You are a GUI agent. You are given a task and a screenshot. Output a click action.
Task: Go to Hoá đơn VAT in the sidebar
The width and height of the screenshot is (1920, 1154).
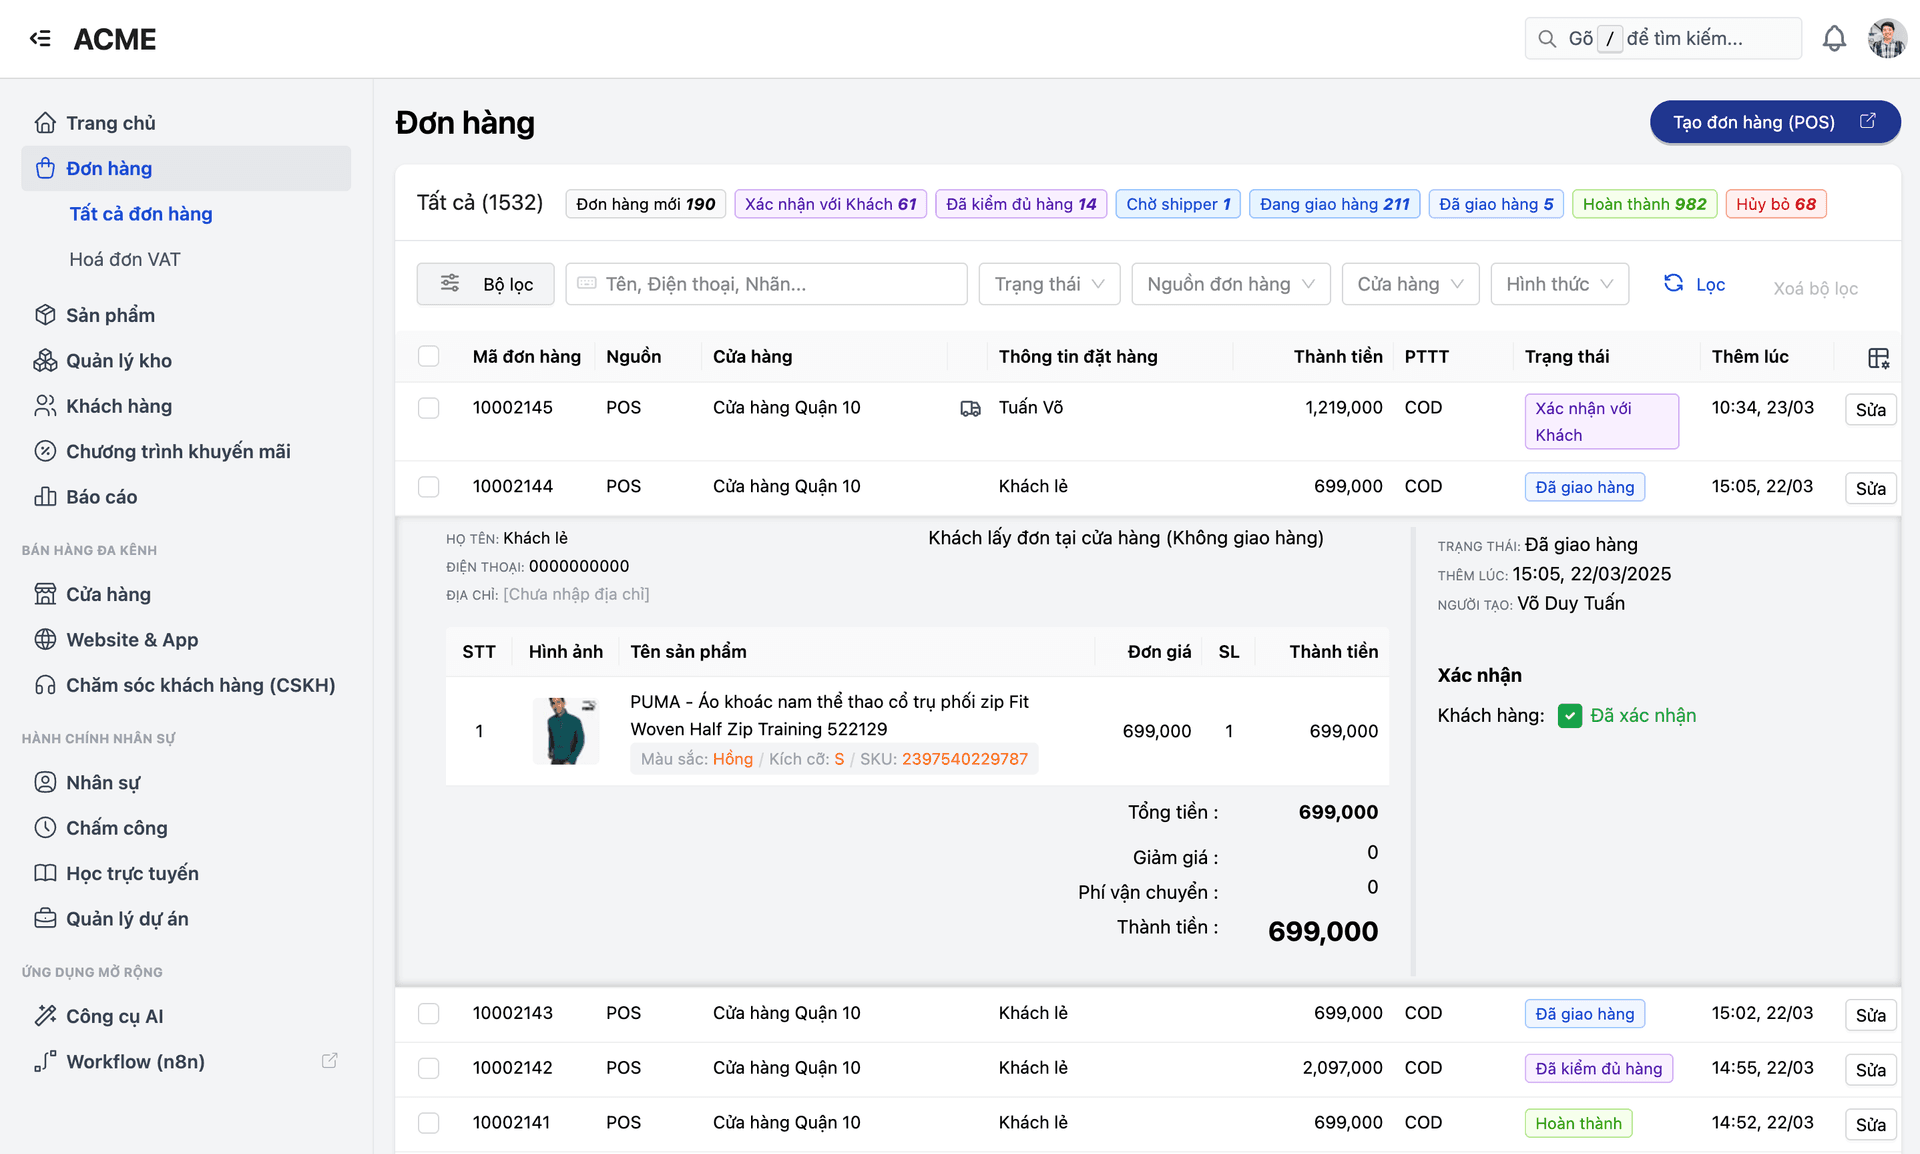(124, 258)
